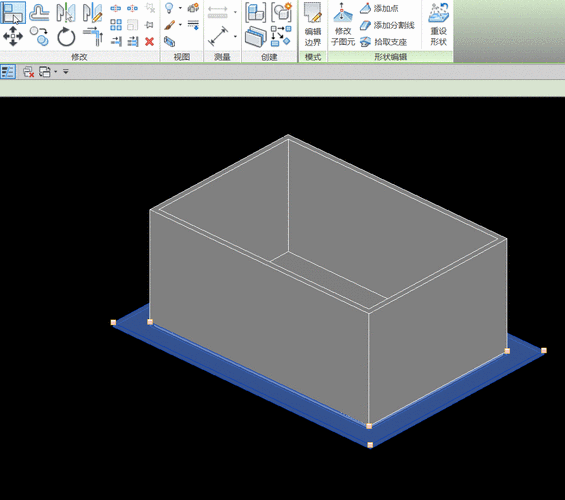Viewport: 565px width, 500px height.
Task: Click 重设形状 Reset Shape button
Action: pos(439,24)
